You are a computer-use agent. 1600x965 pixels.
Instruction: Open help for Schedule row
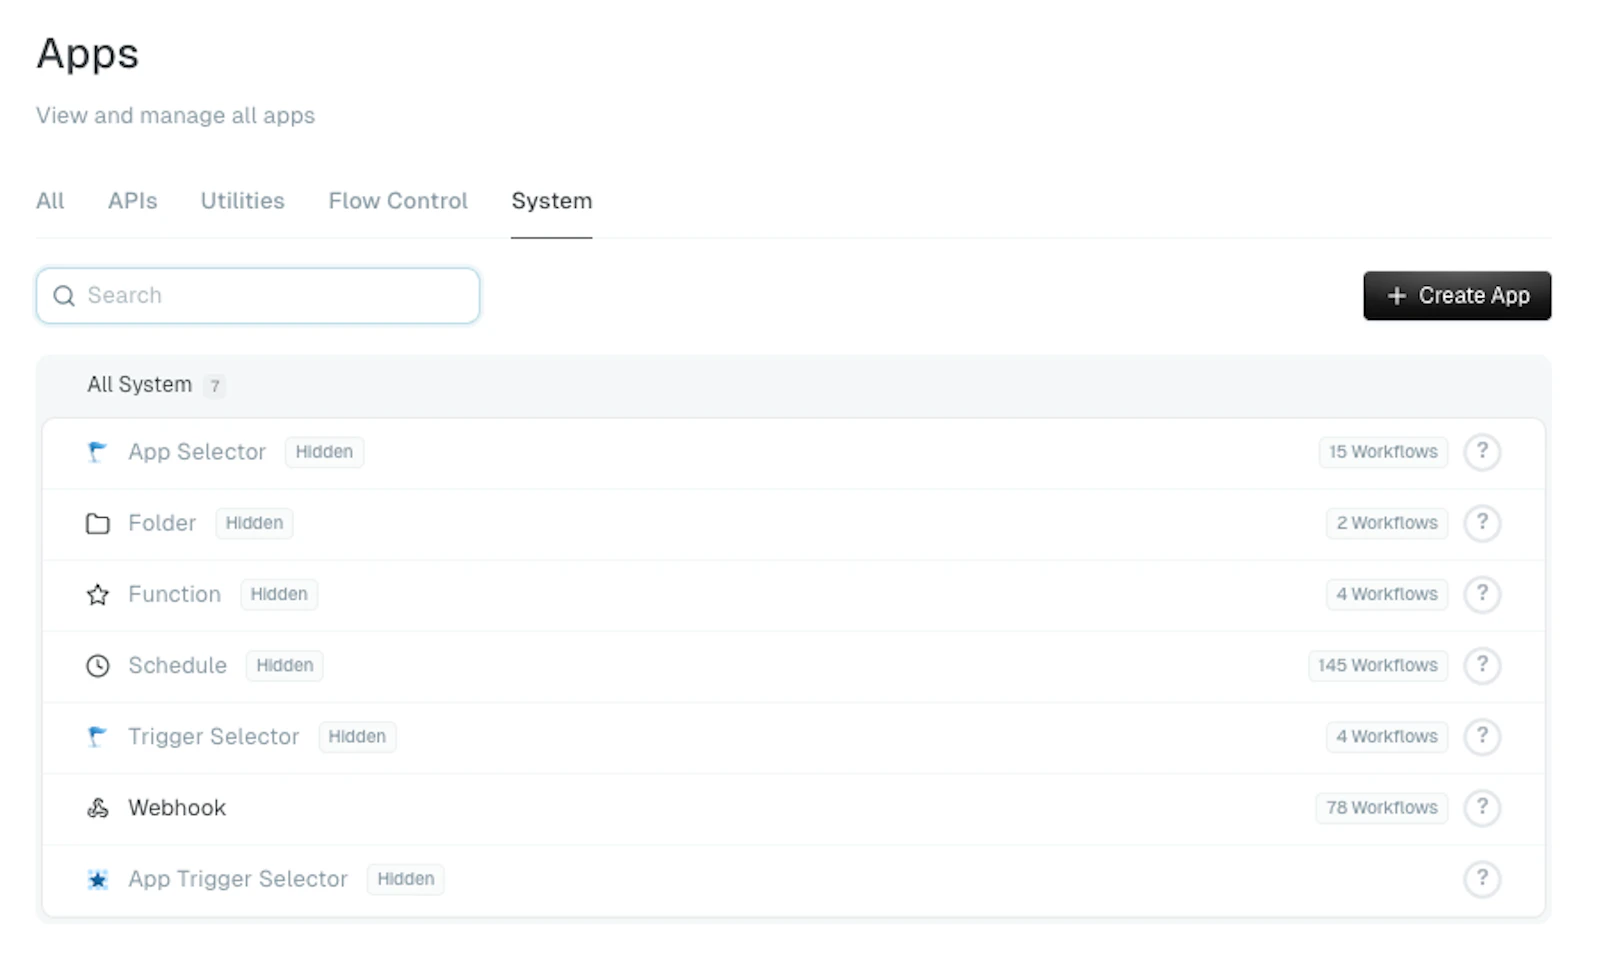pyautogui.click(x=1482, y=665)
